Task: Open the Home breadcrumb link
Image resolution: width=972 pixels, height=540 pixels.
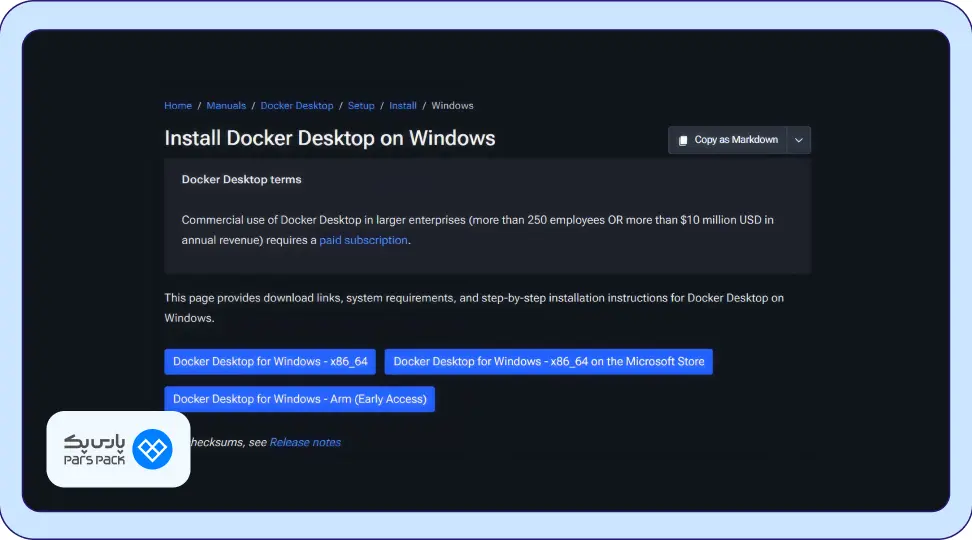Action: (178, 106)
